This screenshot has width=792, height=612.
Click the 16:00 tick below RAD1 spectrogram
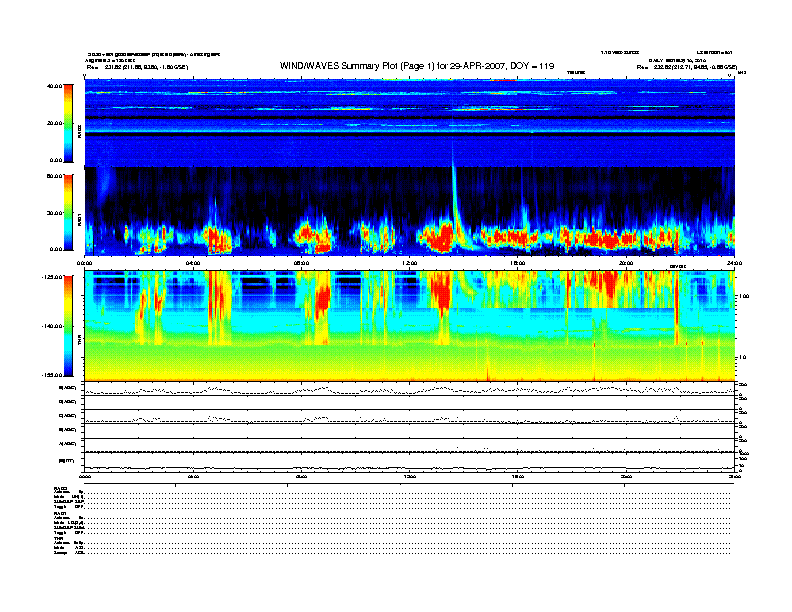pyautogui.click(x=518, y=263)
